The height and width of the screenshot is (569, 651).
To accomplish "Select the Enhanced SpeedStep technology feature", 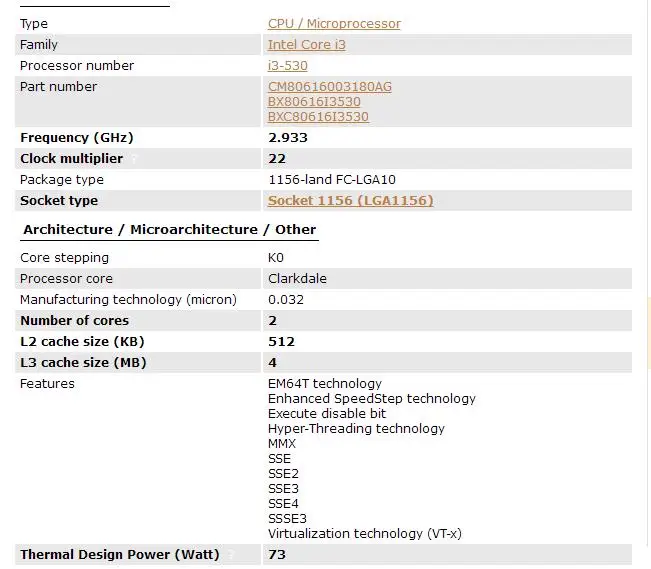I will 372,398.
